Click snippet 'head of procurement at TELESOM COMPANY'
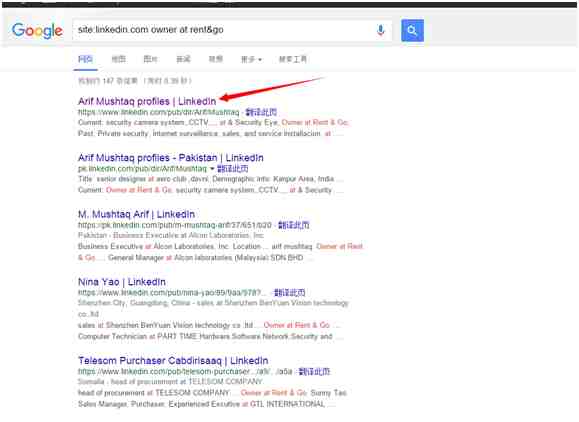This screenshot has height=422, width=579. click(x=154, y=392)
